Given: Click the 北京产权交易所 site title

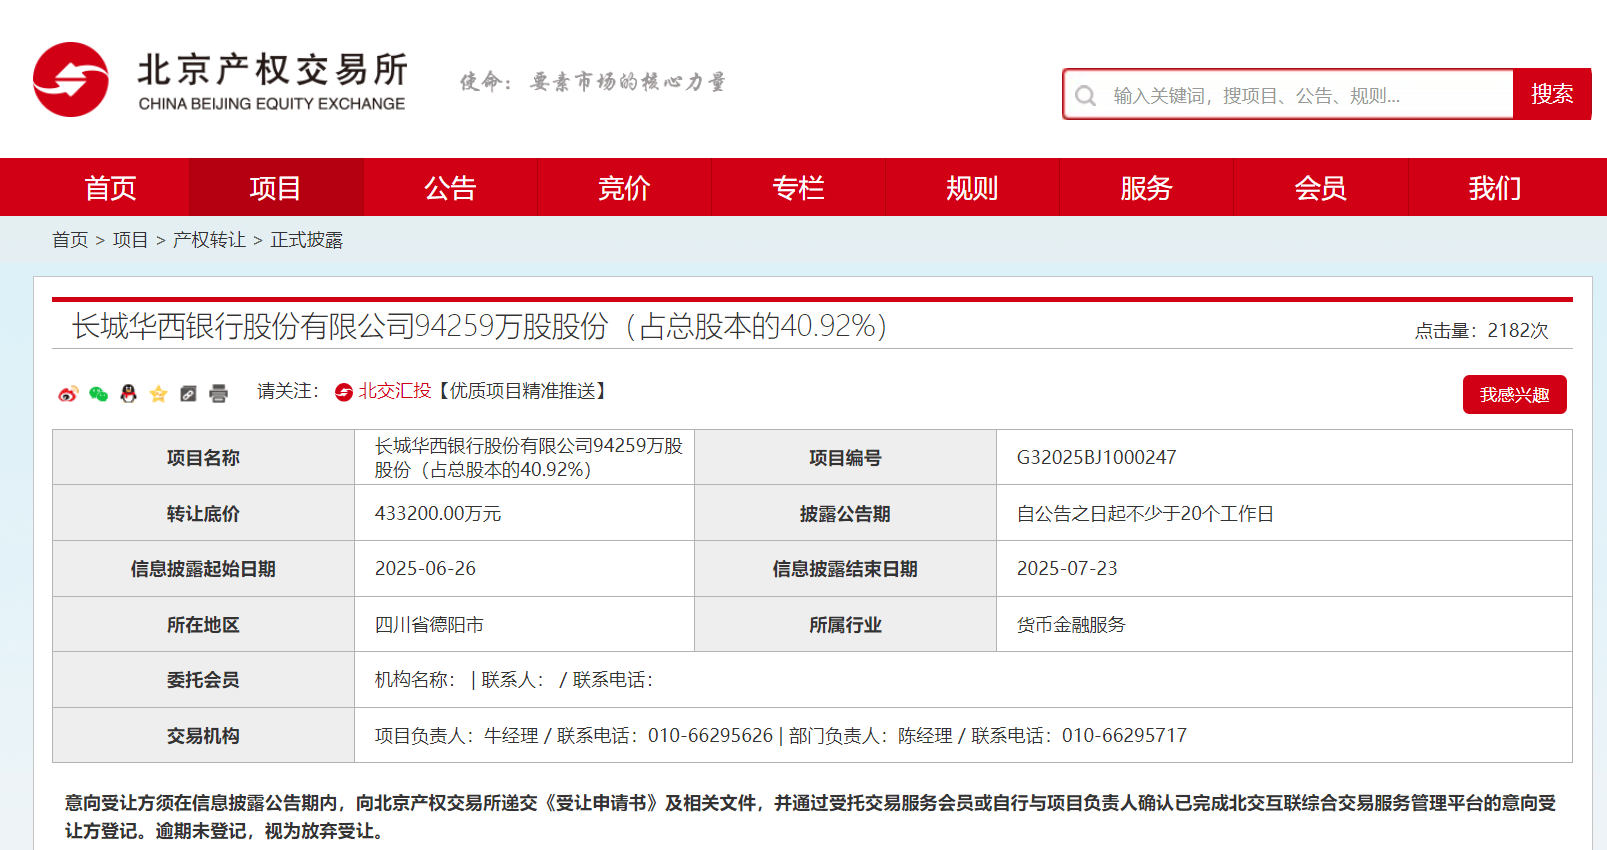Looking at the screenshot, I should coord(272,70).
